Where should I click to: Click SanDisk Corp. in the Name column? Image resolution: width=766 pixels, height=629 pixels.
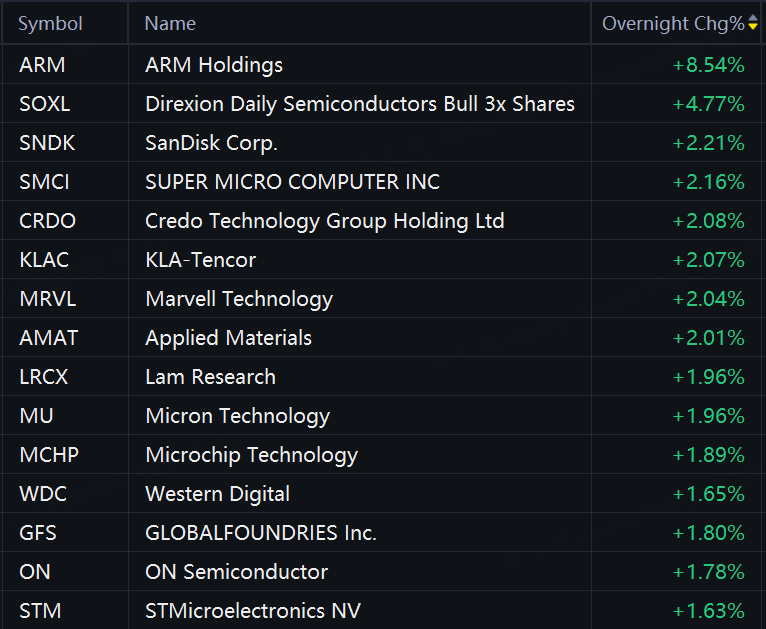click(211, 143)
